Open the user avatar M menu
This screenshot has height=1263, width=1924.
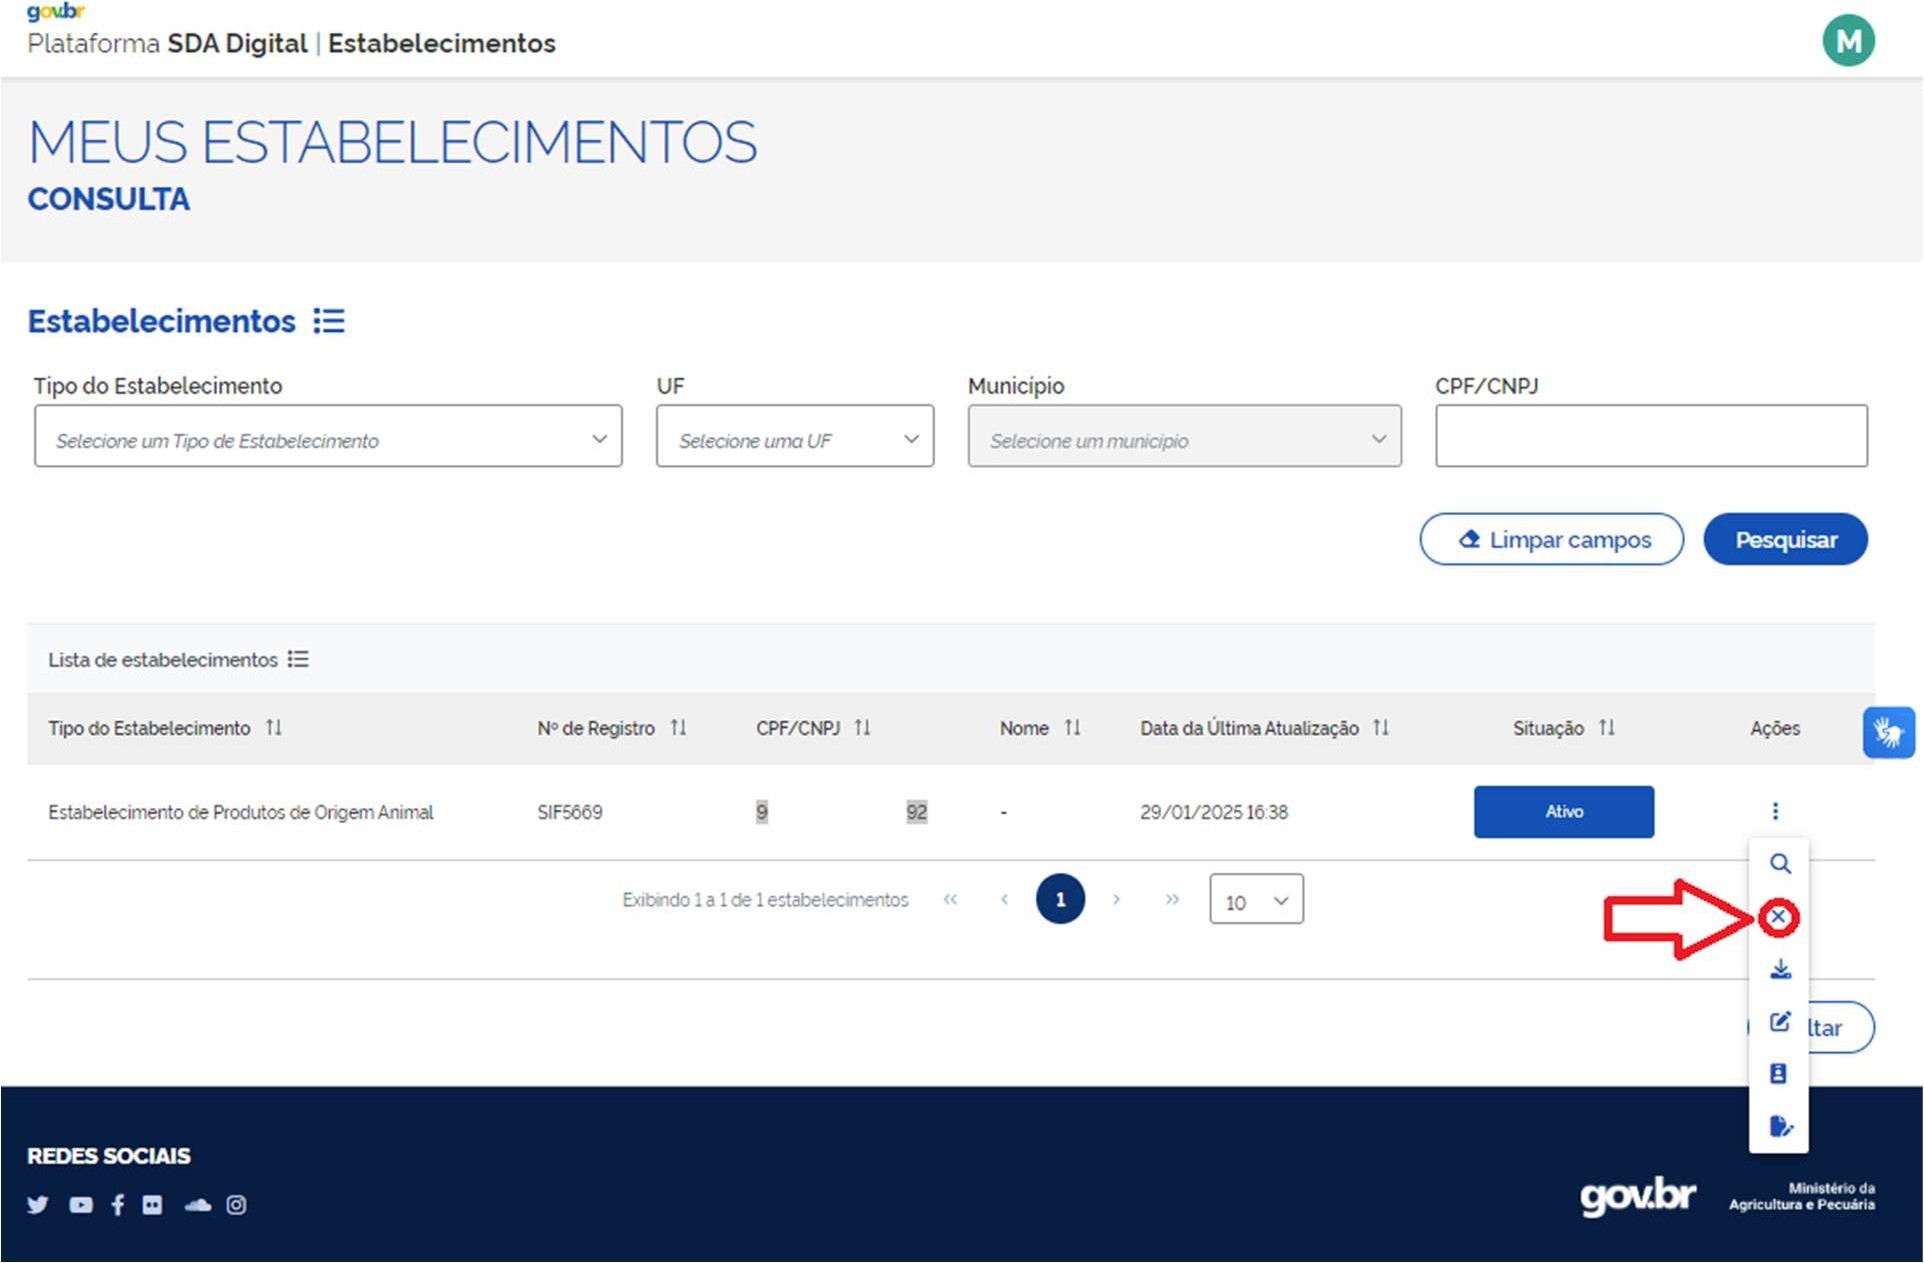(x=1847, y=41)
